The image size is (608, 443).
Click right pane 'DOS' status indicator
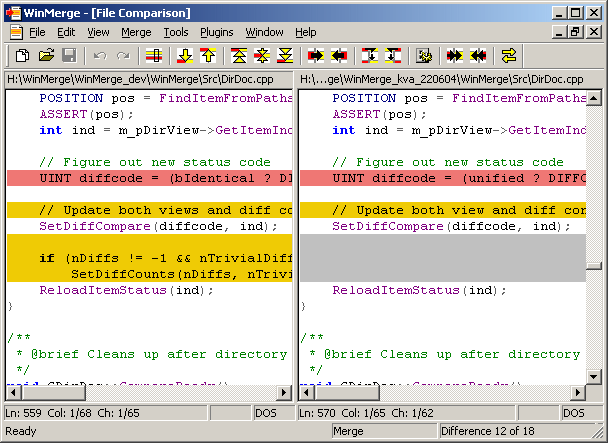(581, 413)
